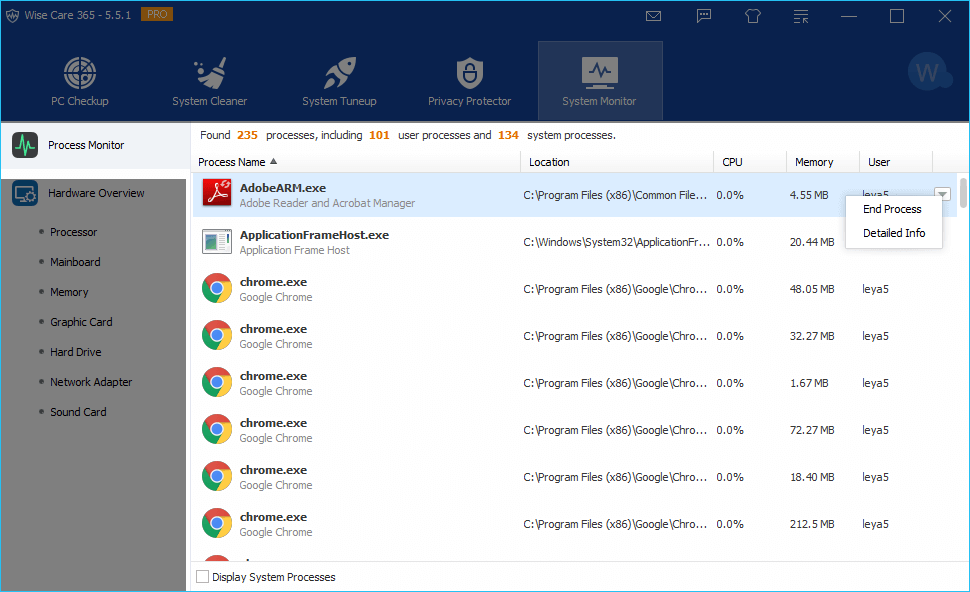Open Memory hardware section in sidebar
This screenshot has height=592, width=970.
pos(69,292)
